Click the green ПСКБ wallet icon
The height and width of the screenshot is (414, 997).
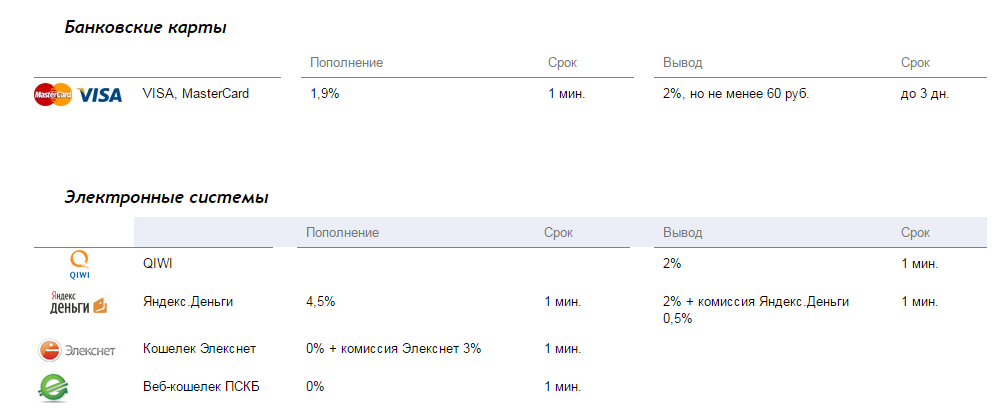point(52,388)
